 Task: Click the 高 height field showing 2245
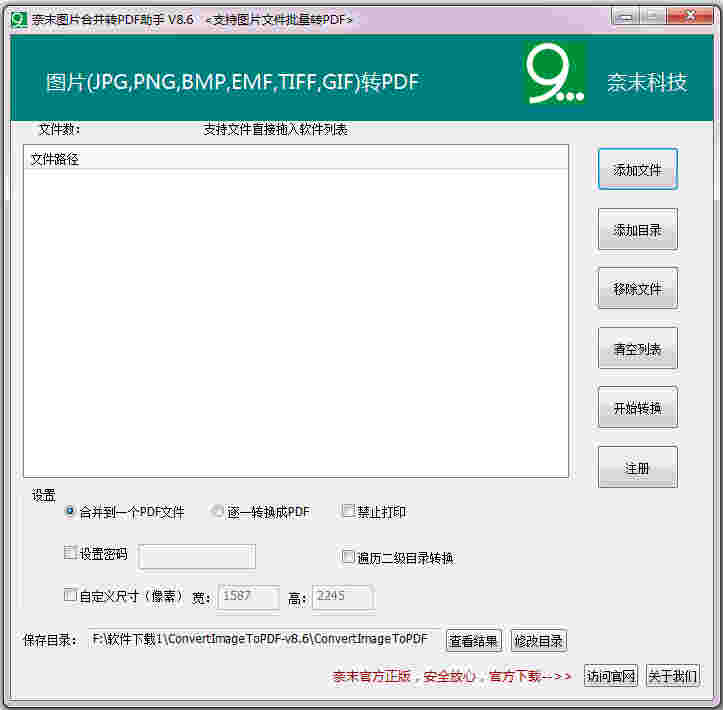tap(344, 597)
